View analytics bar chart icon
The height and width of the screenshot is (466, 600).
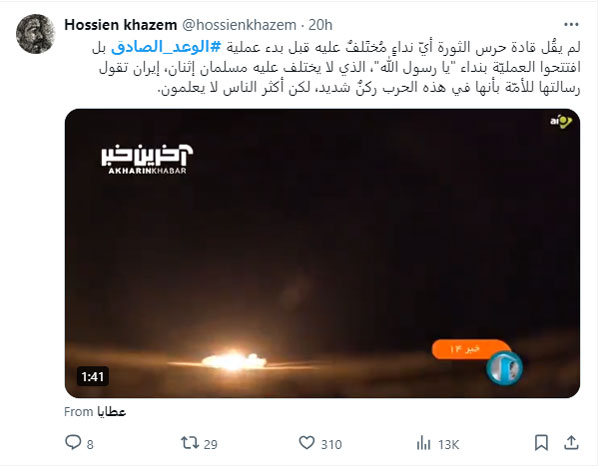tap(423, 443)
